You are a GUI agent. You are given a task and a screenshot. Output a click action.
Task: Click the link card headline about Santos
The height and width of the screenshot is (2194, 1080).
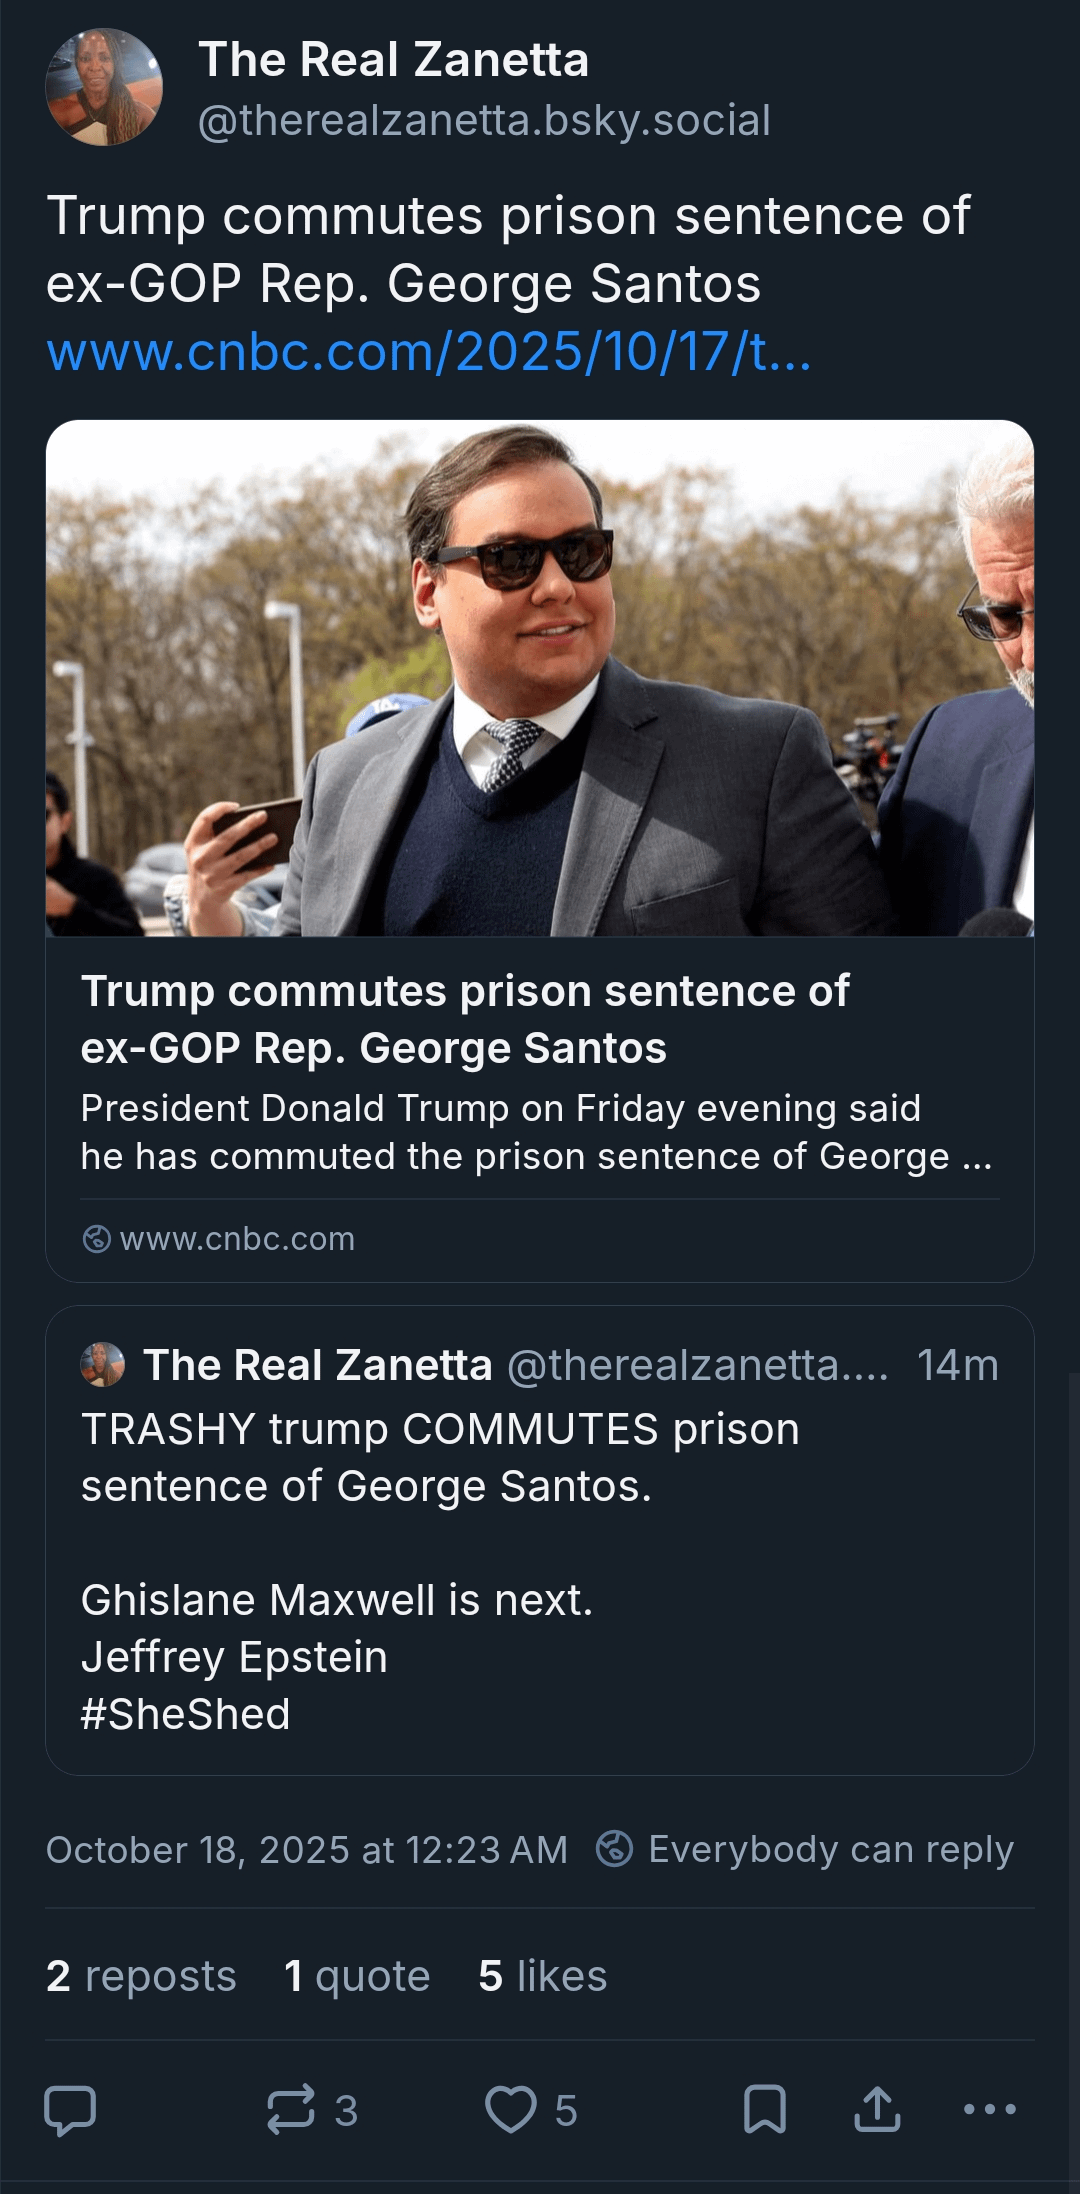pyautogui.click(x=465, y=1019)
